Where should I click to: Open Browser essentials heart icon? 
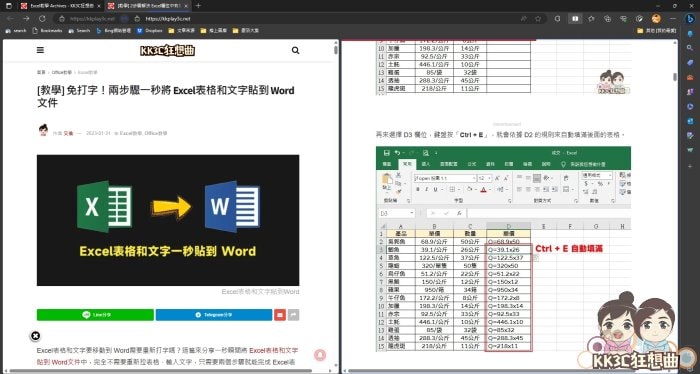[x=623, y=19]
